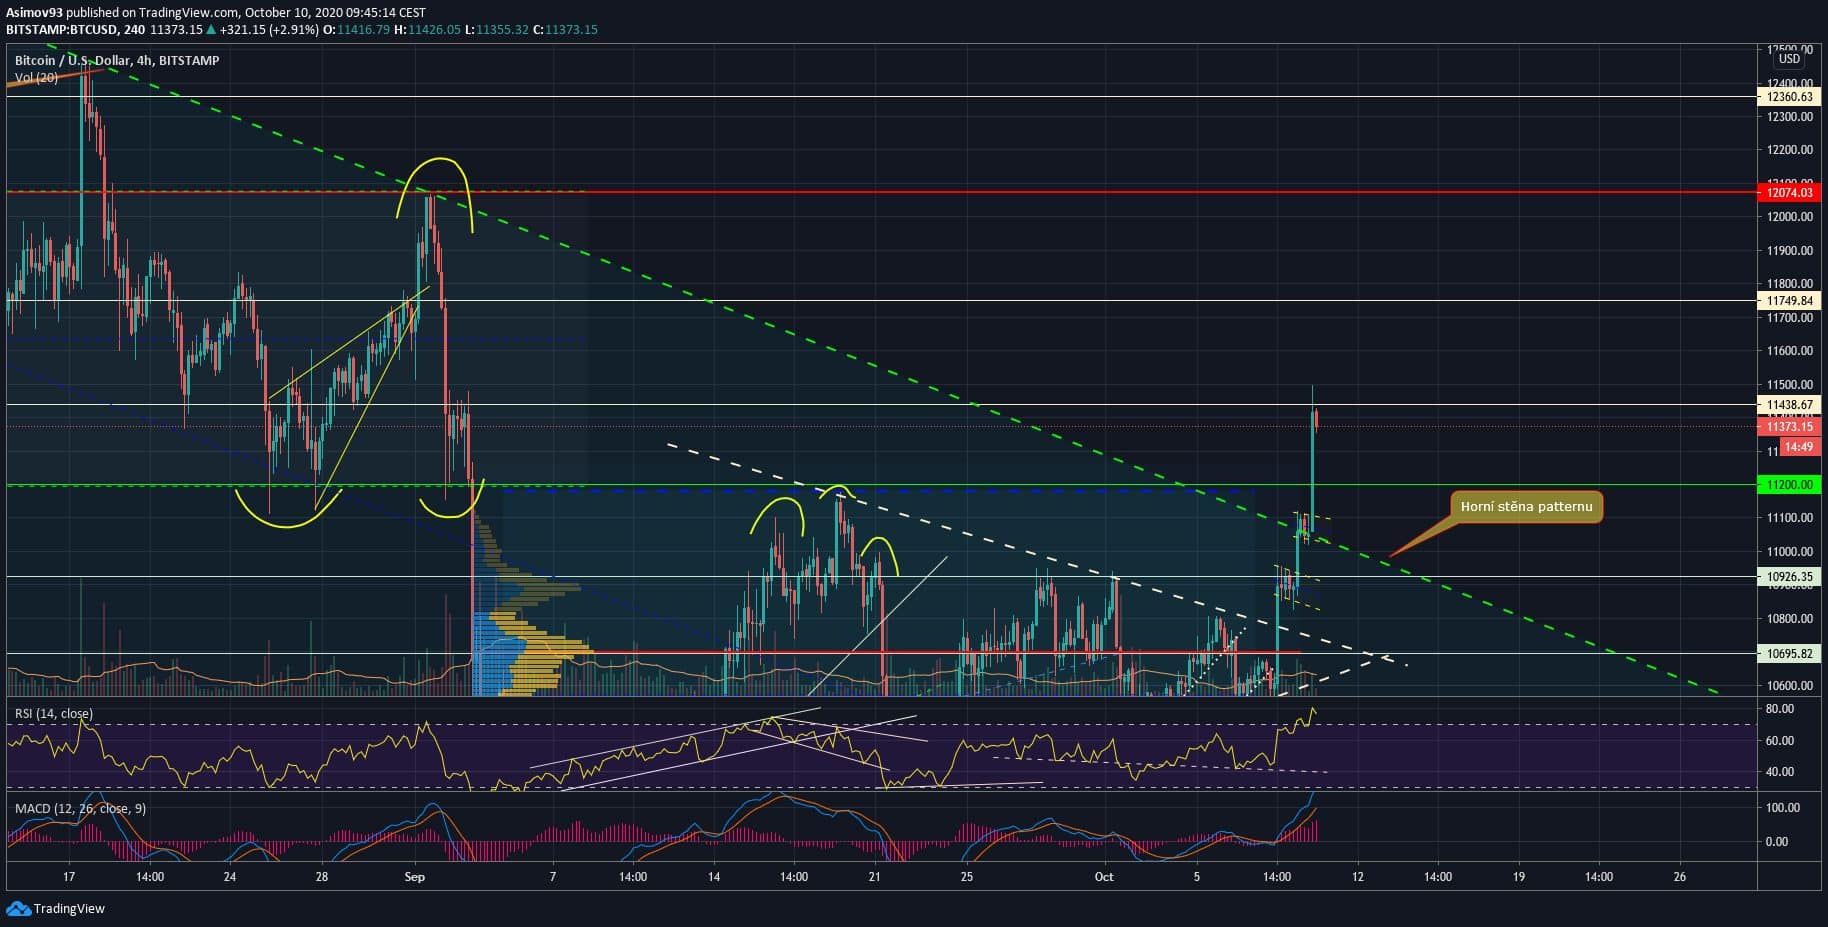This screenshot has width=1828, height=927.
Task: Select the 11749.84 horizontal level label
Action: [x=1789, y=301]
